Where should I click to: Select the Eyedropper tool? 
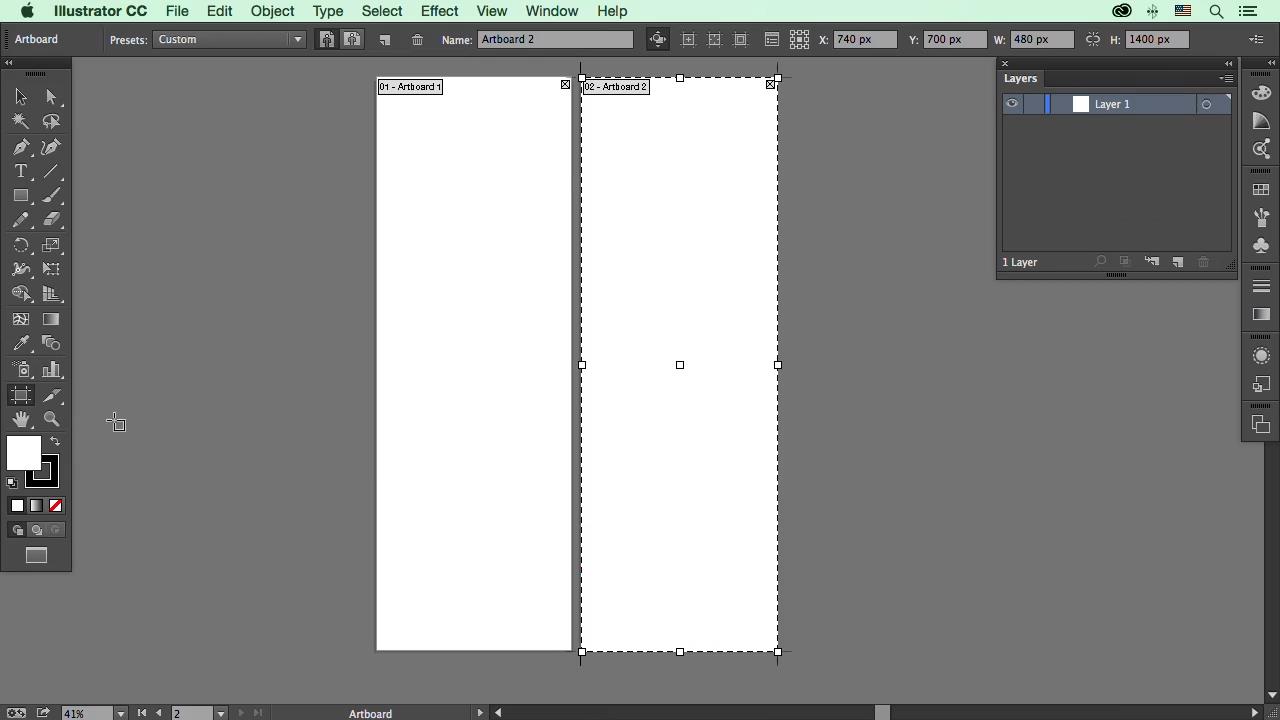coord(21,343)
